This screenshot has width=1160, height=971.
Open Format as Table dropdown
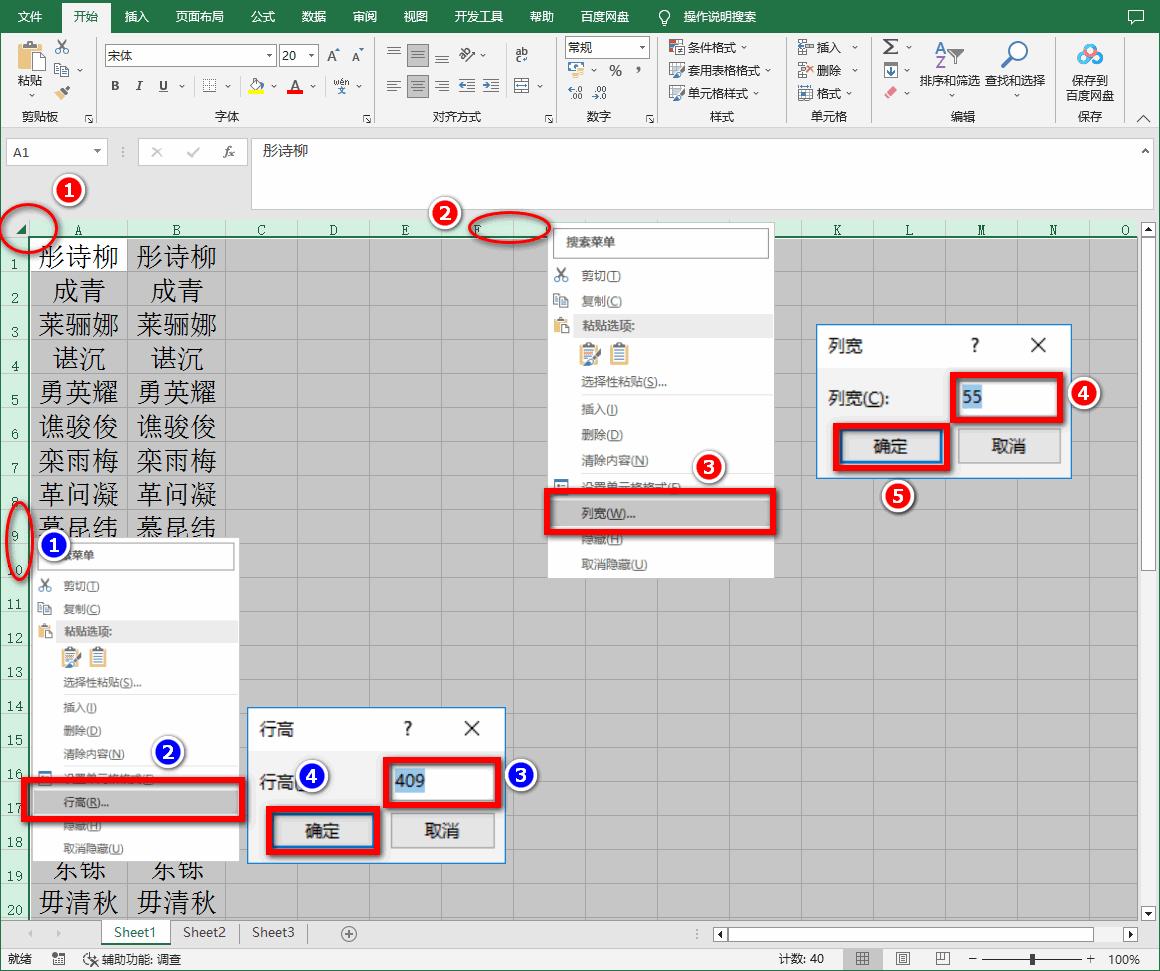click(x=720, y=70)
